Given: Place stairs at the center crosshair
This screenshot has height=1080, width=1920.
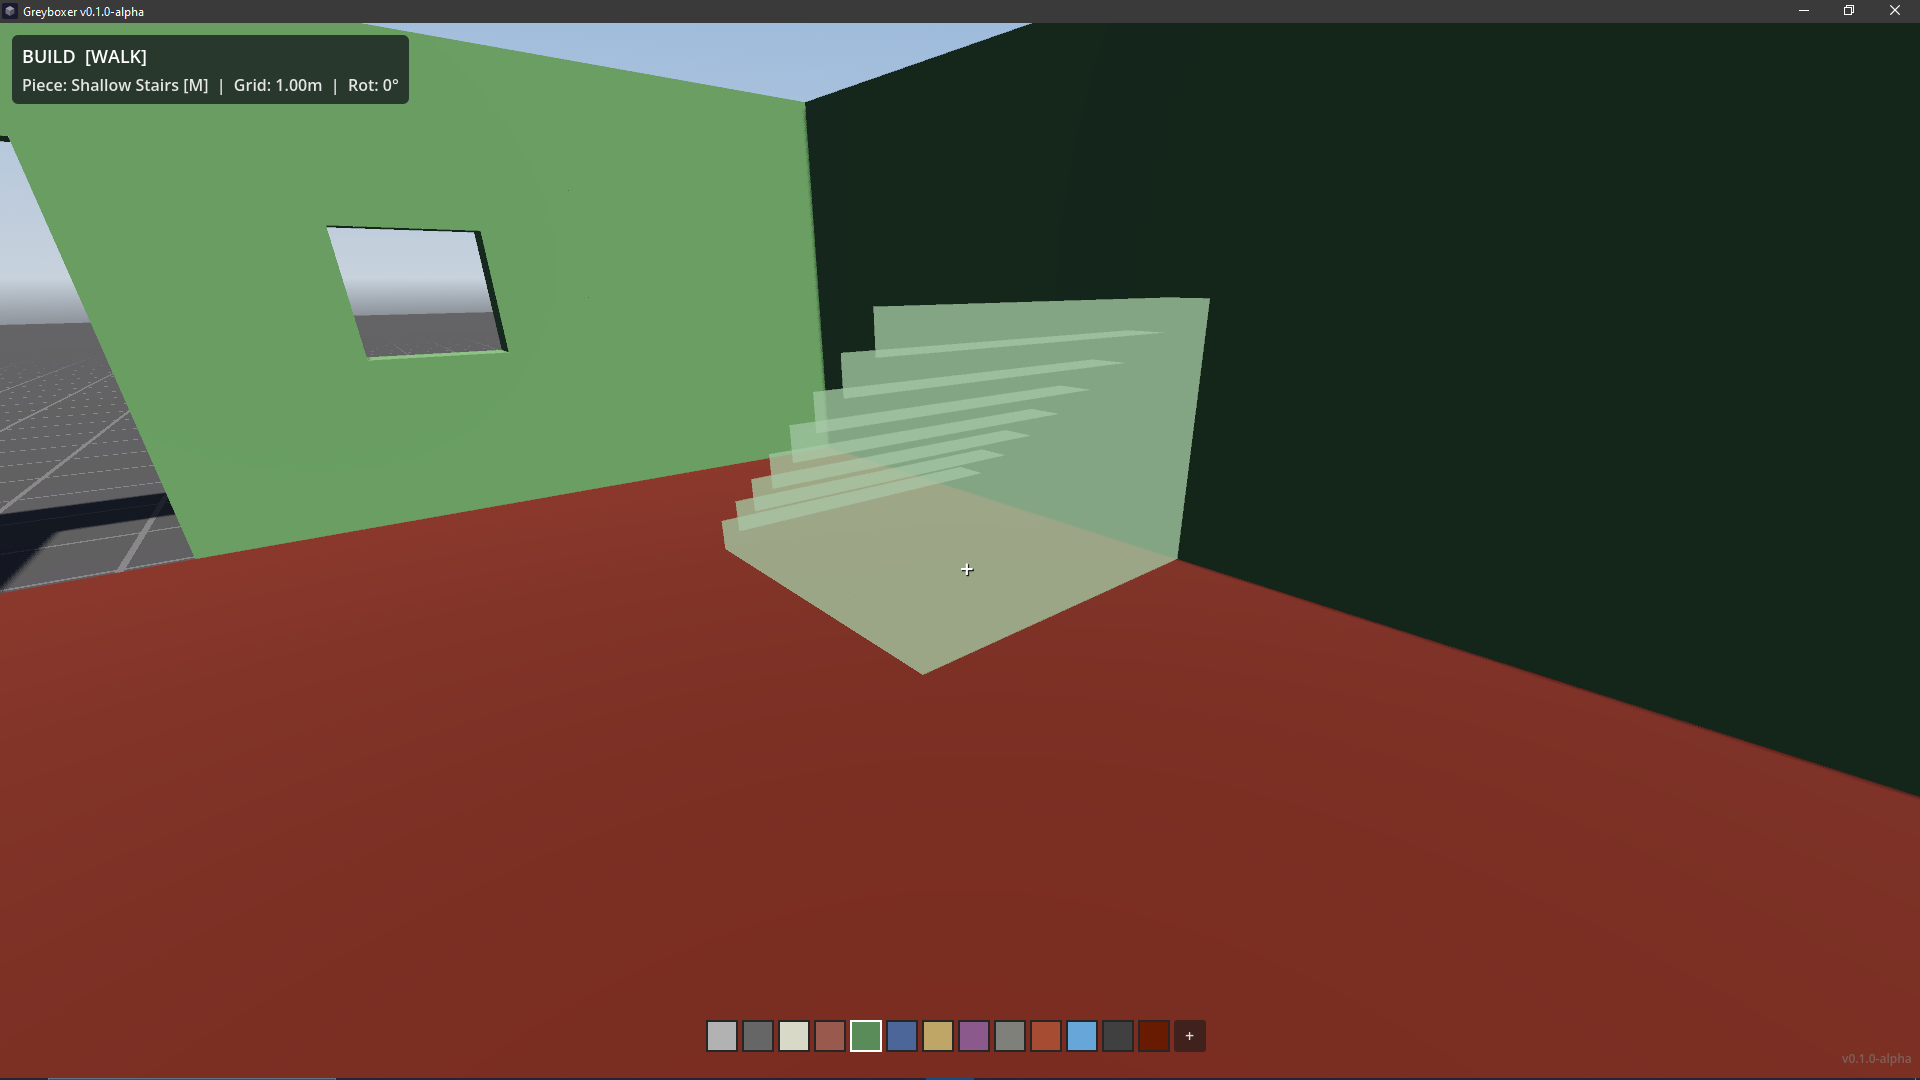Looking at the screenshot, I should coord(966,570).
